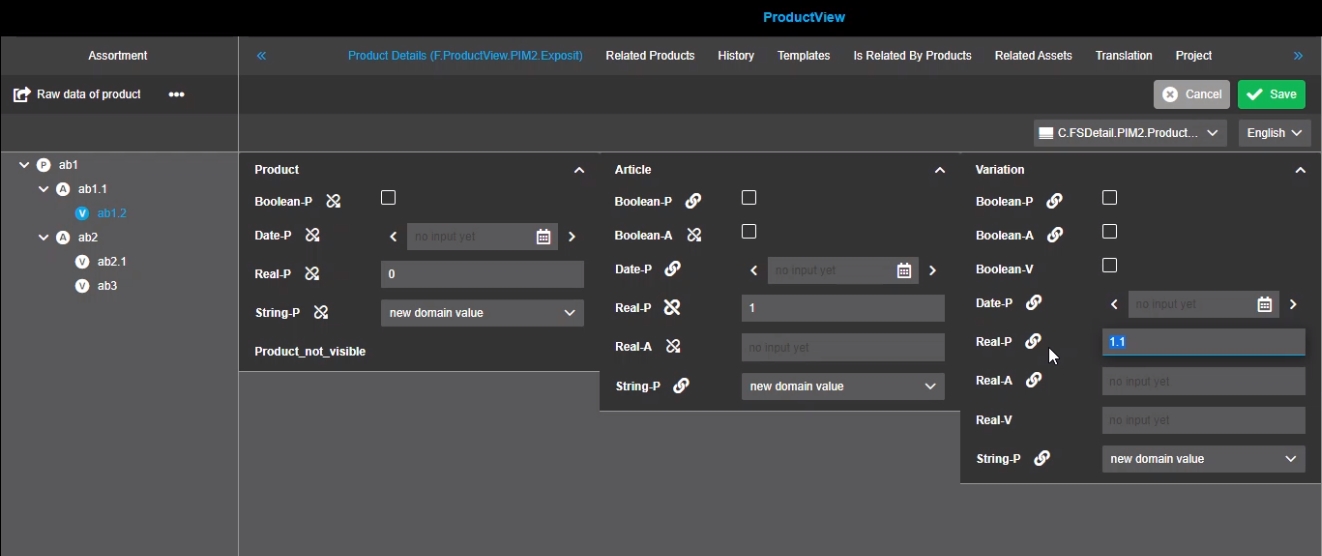
Task: Click the Cancel button
Action: pos(1191,94)
